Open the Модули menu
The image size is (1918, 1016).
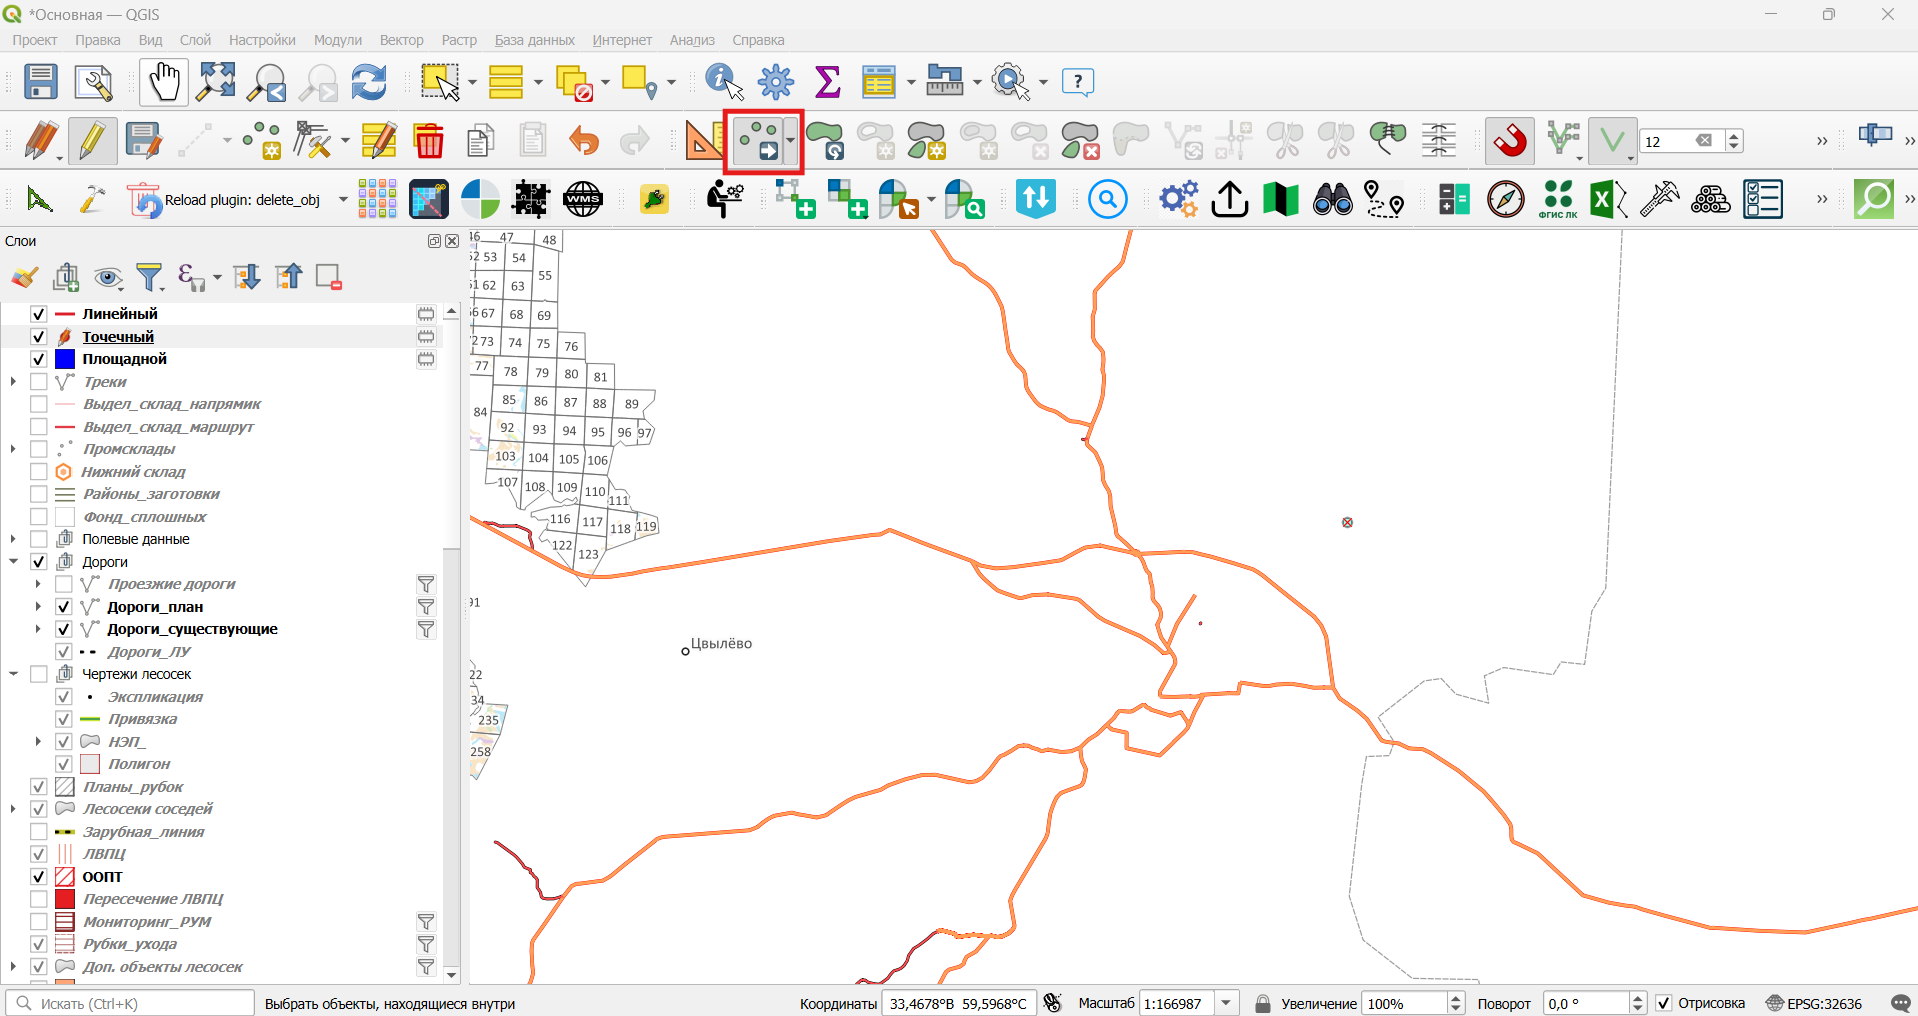click(x=337, y=40)
